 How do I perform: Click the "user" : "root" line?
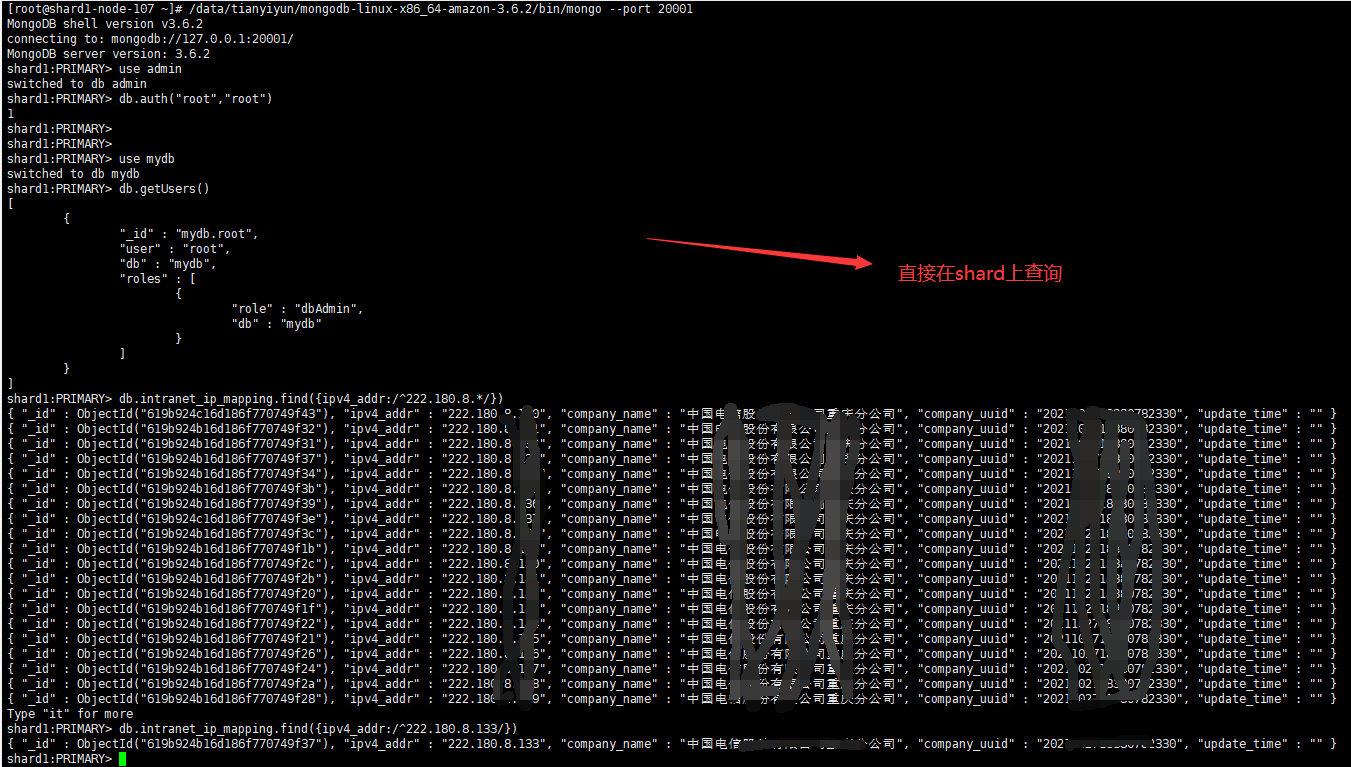175,249
